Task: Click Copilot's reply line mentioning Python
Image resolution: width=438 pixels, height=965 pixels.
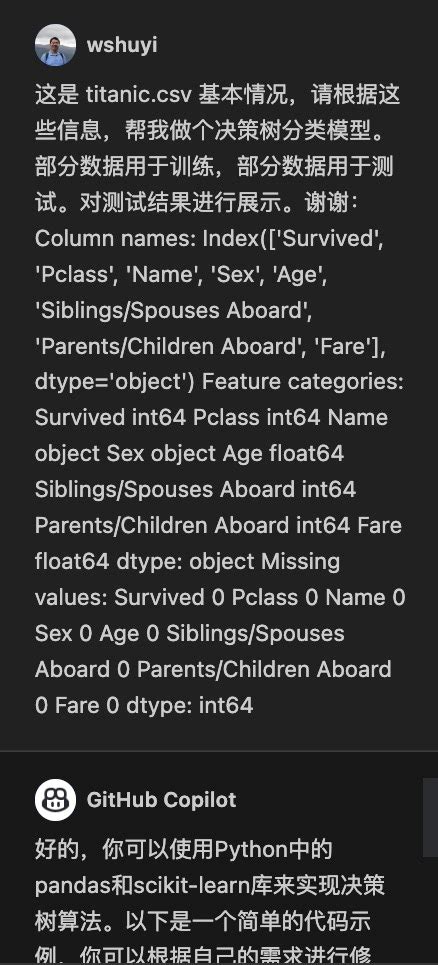Action: pyautogui.click(x=183, y=850)
